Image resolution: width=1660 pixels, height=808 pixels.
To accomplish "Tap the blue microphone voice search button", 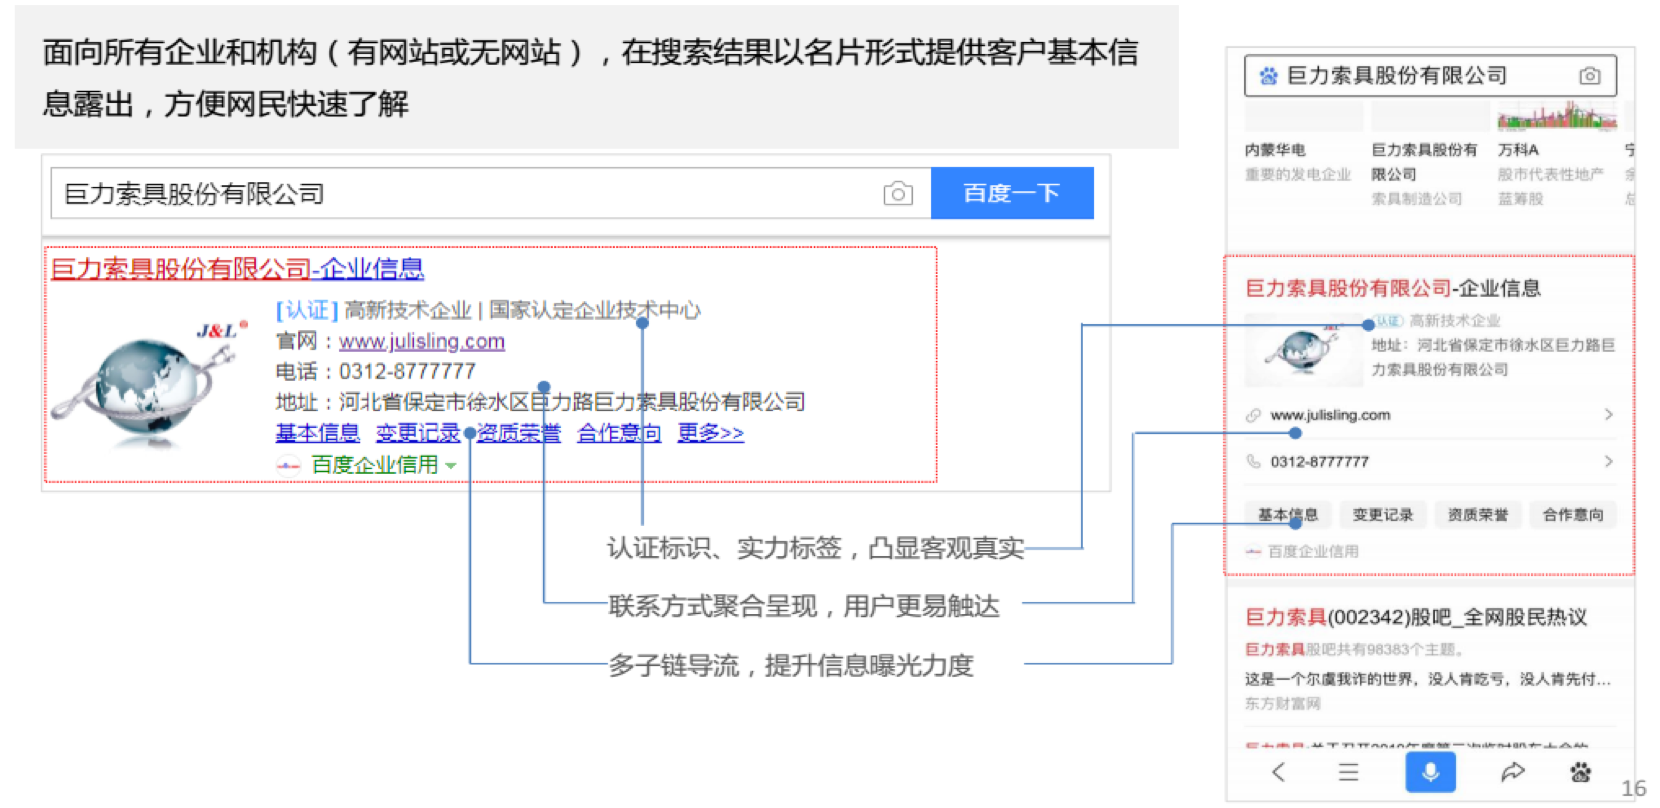I will click(1430, 771).
